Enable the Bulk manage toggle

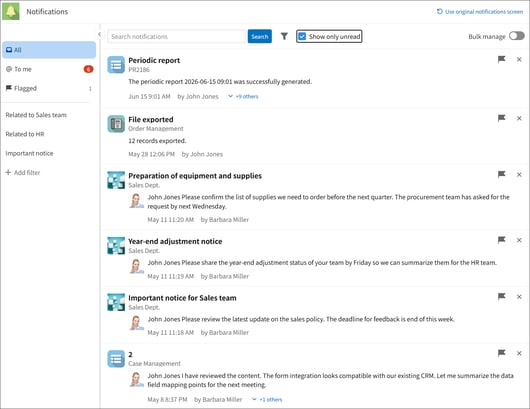[516, 36]
